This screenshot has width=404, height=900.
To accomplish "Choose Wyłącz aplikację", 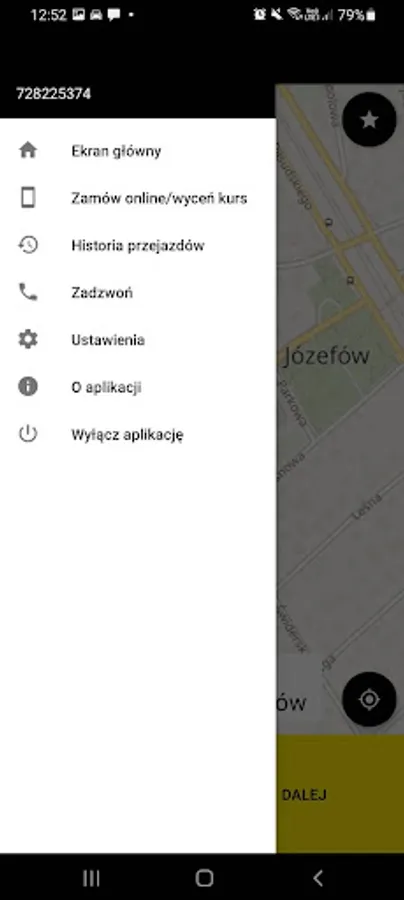I will pos(138,434).
